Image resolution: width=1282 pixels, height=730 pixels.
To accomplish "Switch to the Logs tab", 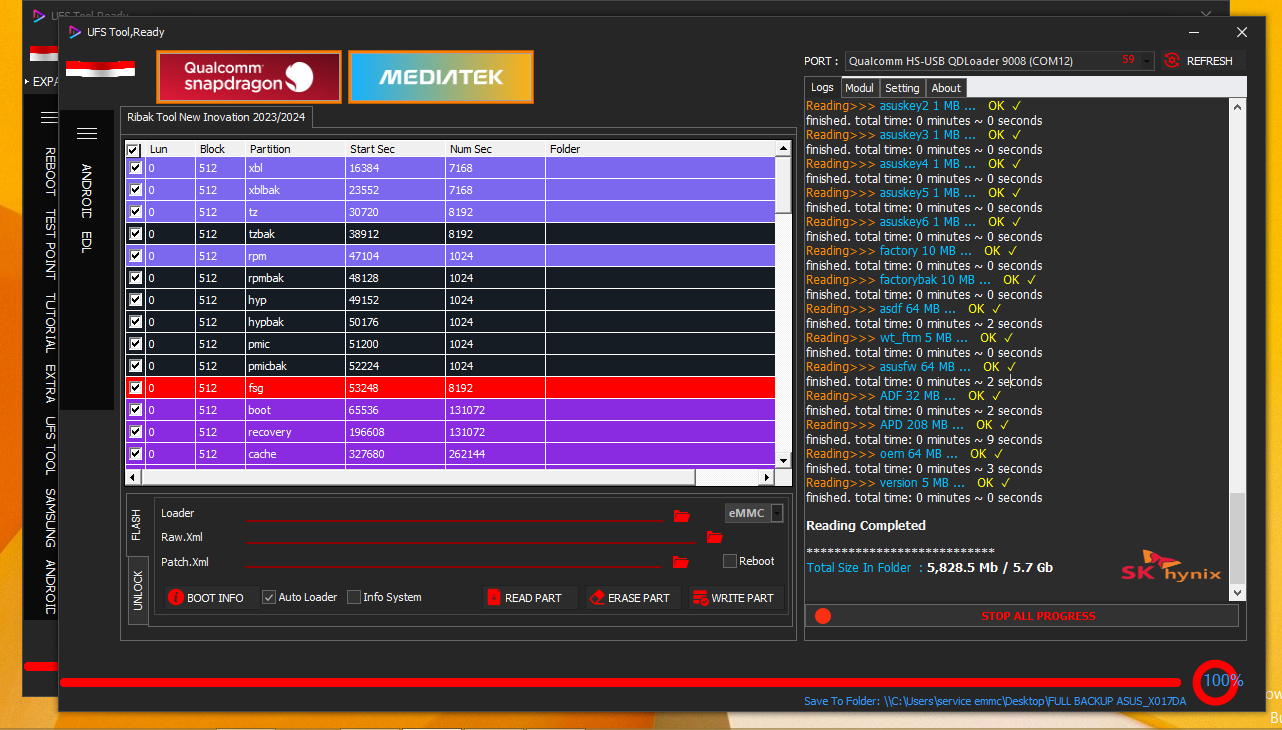I will [822, 88].
